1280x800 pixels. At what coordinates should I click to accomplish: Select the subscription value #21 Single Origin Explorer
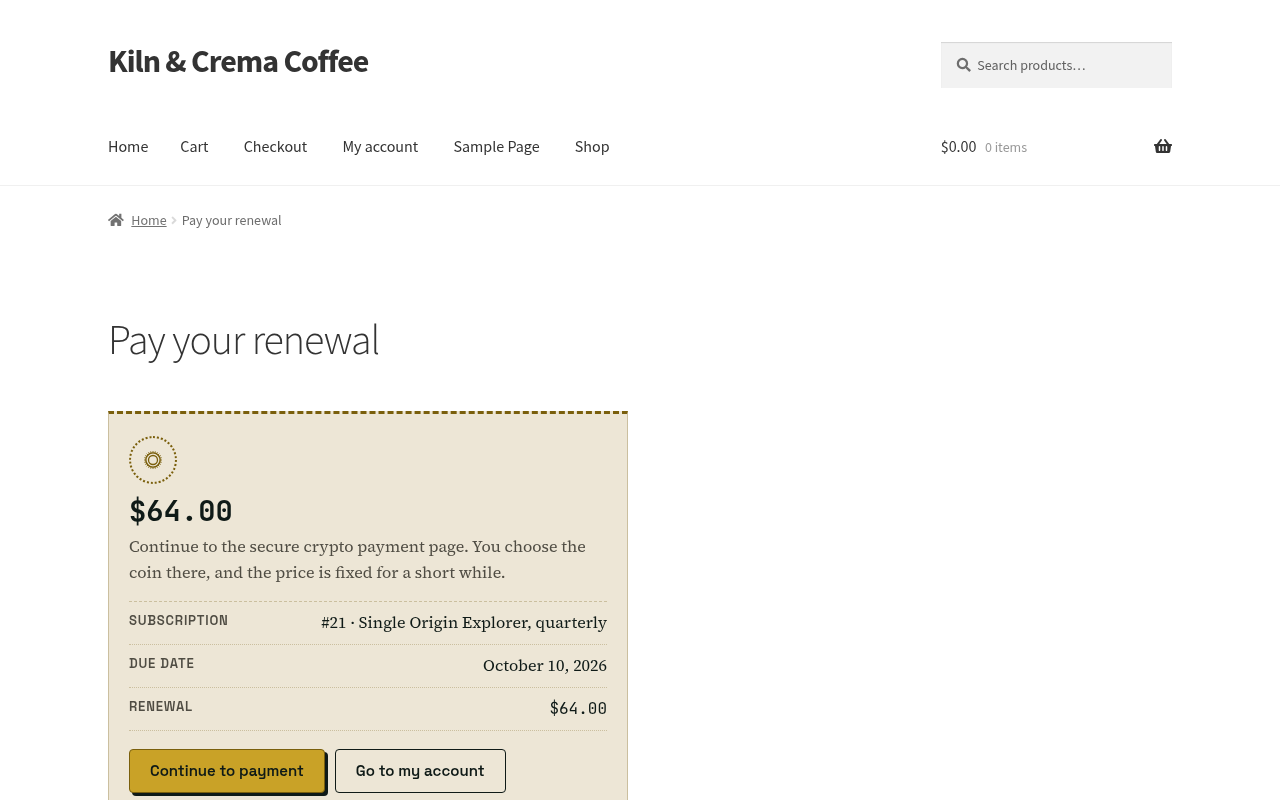[x=464, y=623]
